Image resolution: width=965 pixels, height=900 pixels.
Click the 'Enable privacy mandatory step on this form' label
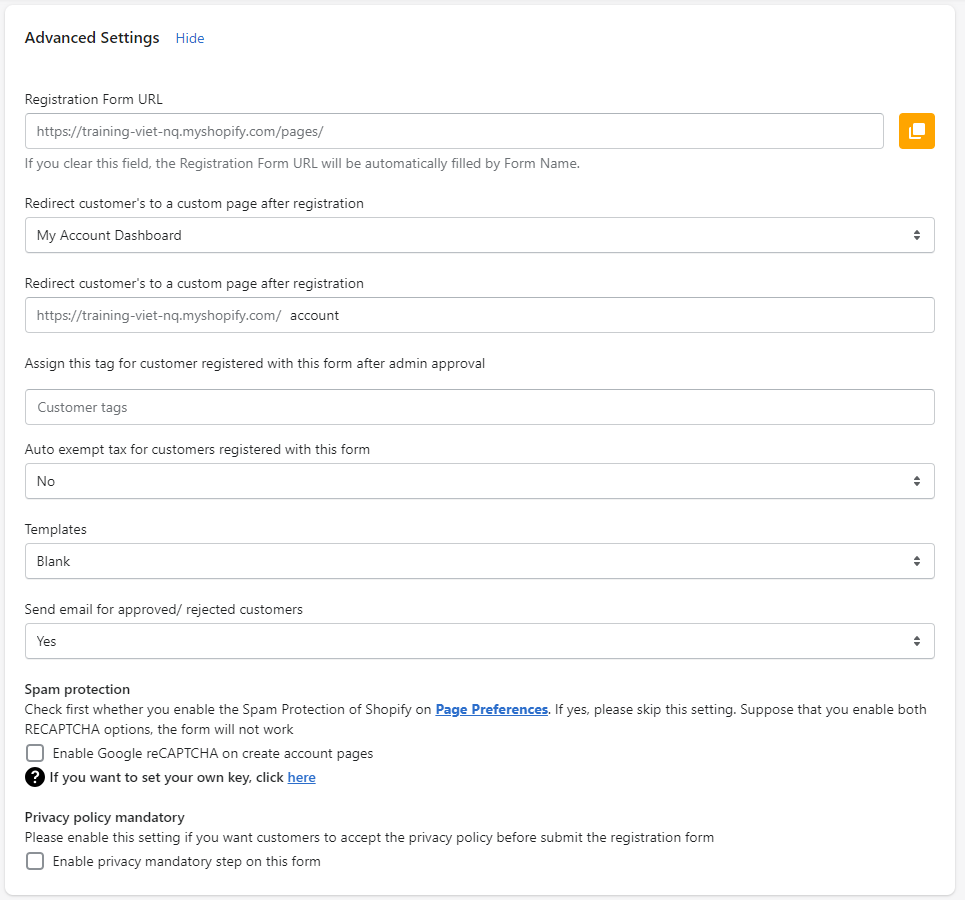click(x=186, y=861)
